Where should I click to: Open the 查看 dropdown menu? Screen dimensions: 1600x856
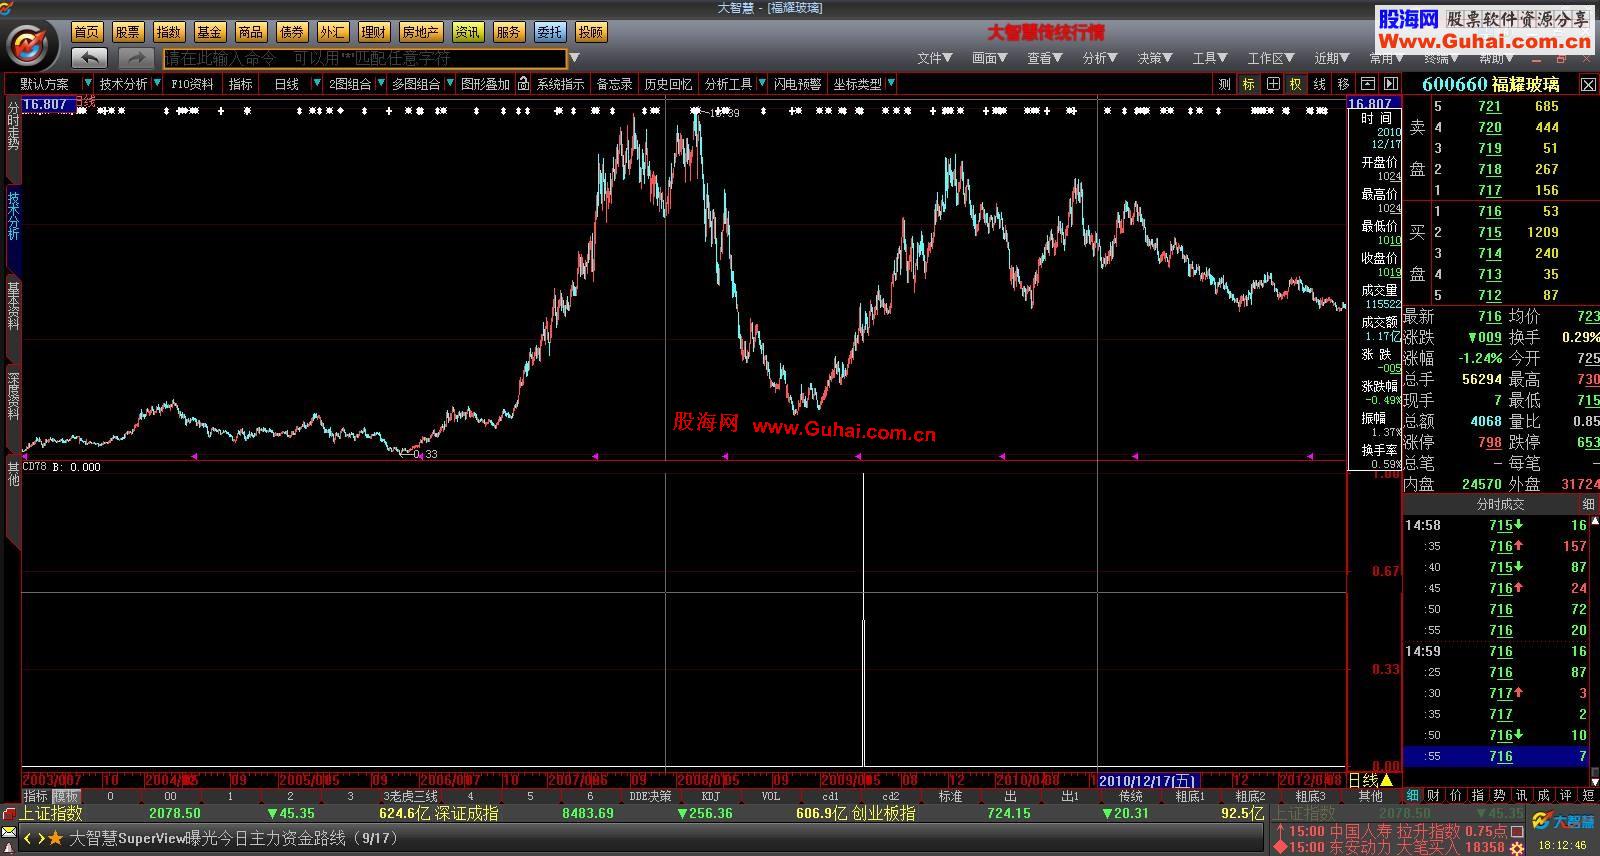pyautogui.click(x=1044, y=58)
